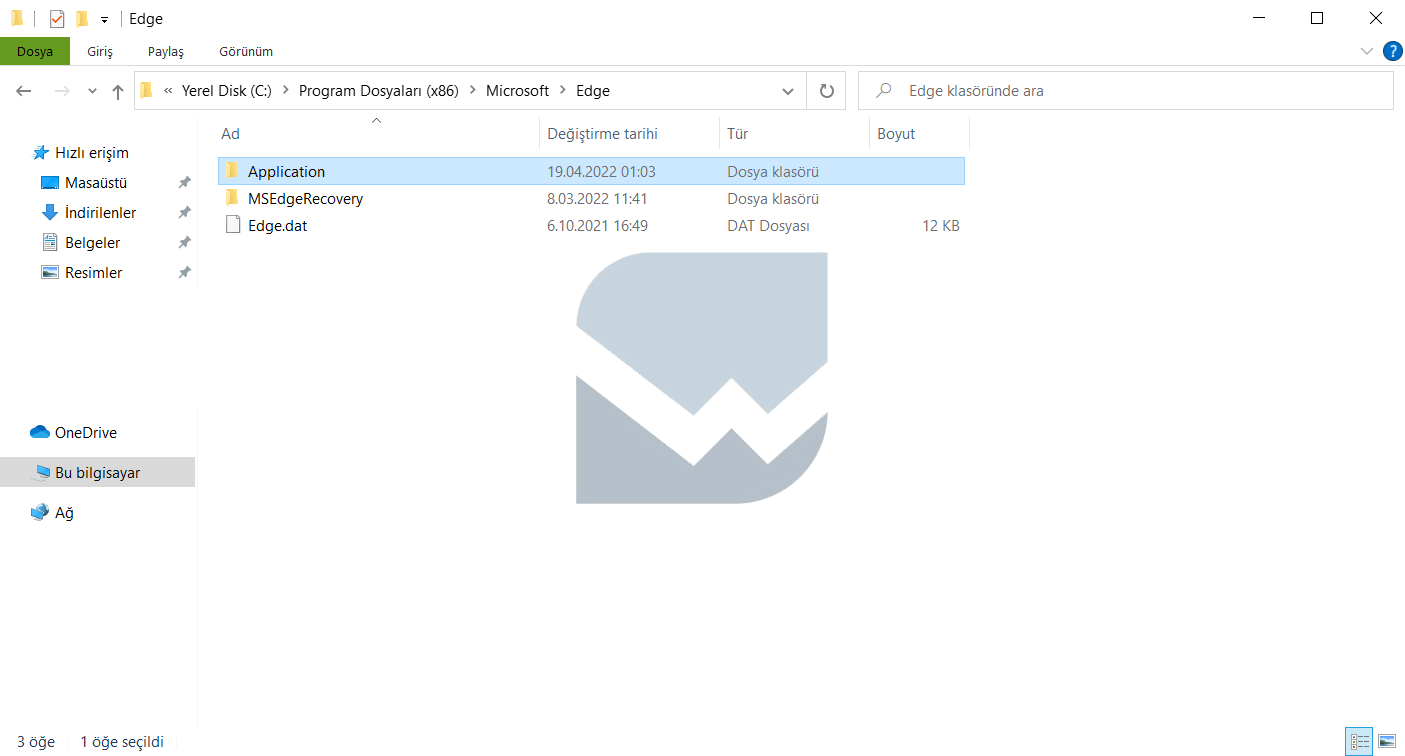Open the Dosya menu

tap(35, 51)
